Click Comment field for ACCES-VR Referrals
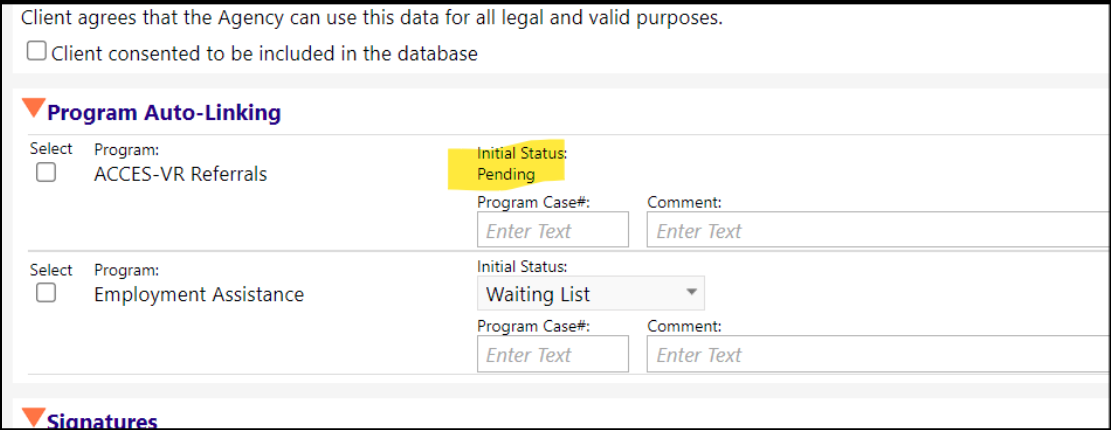This screenshot has height=430, width=1111. pos(878,230)
